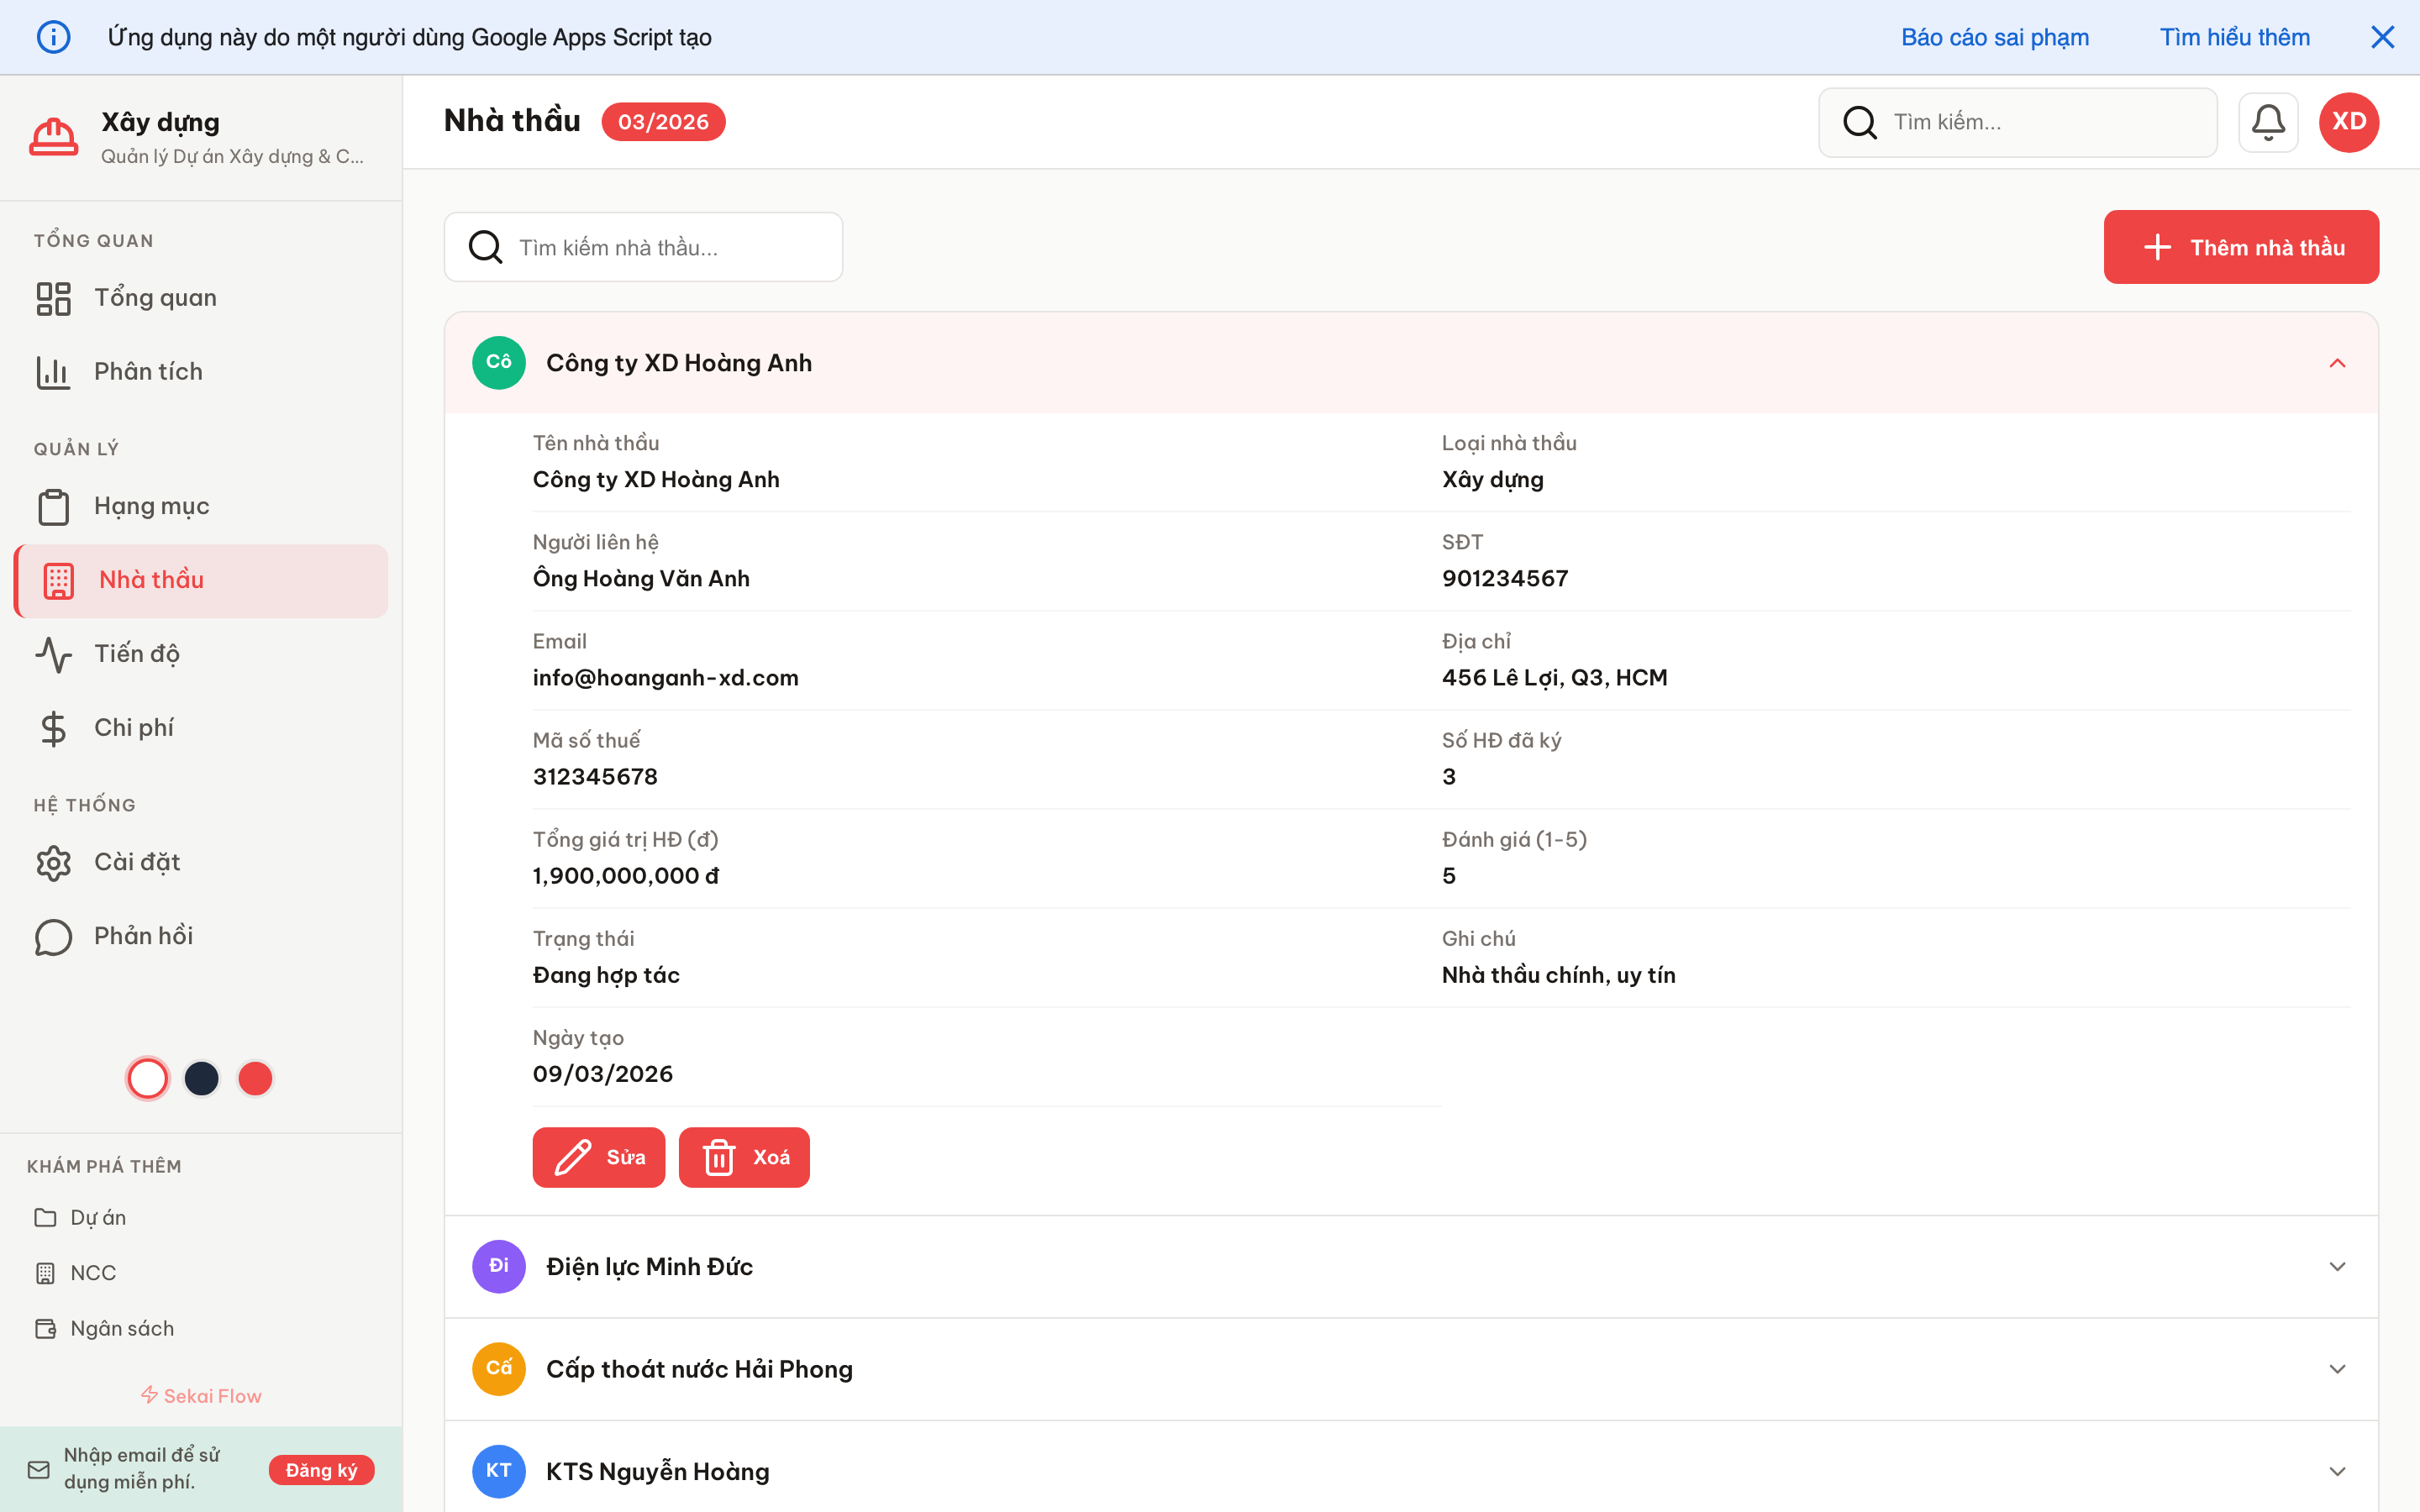The height and width of the screenshot is (1512, 2420).
Task: Click the XD avatar badge
Action: coord(2348,121)
